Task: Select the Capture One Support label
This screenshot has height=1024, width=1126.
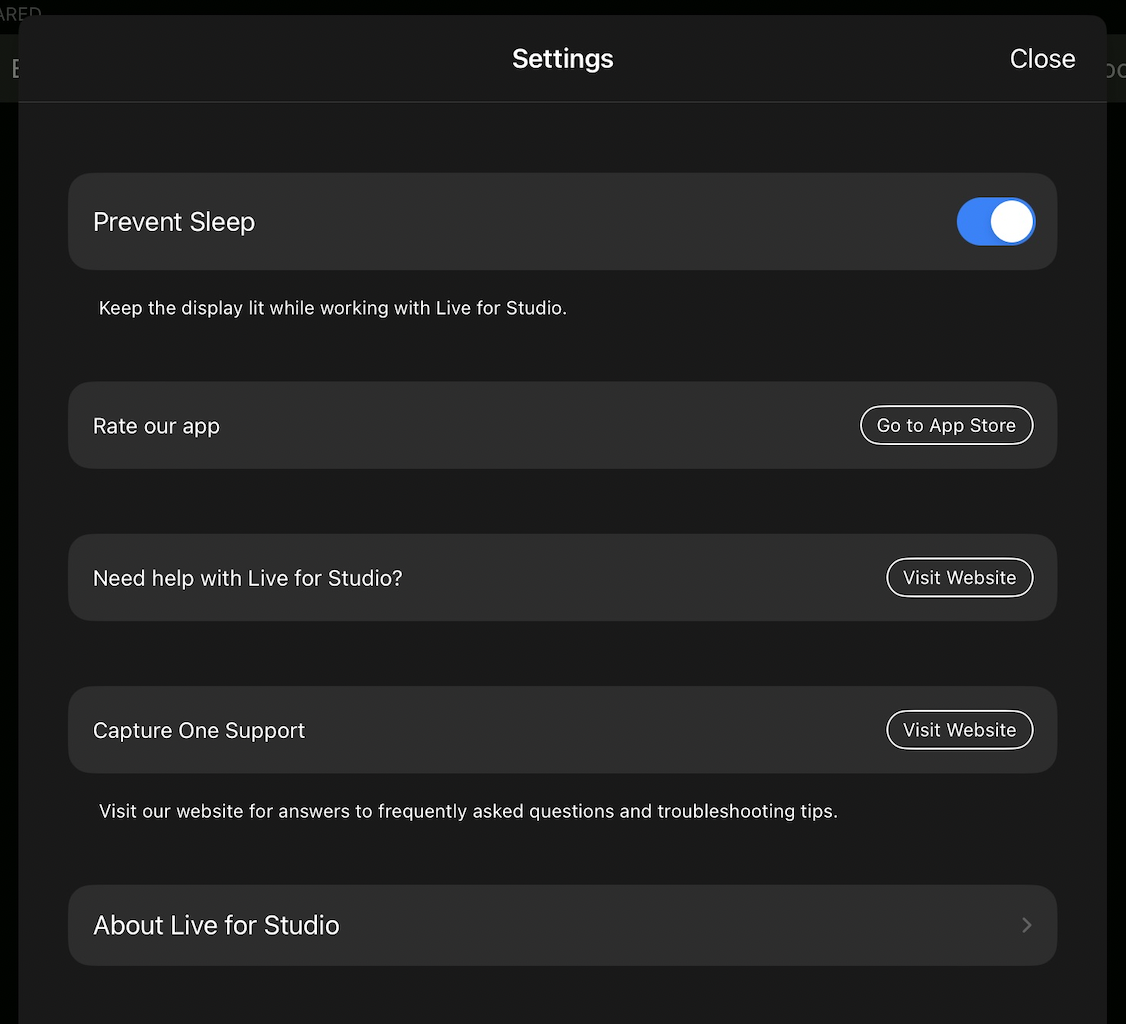Action: coord(199,731)
